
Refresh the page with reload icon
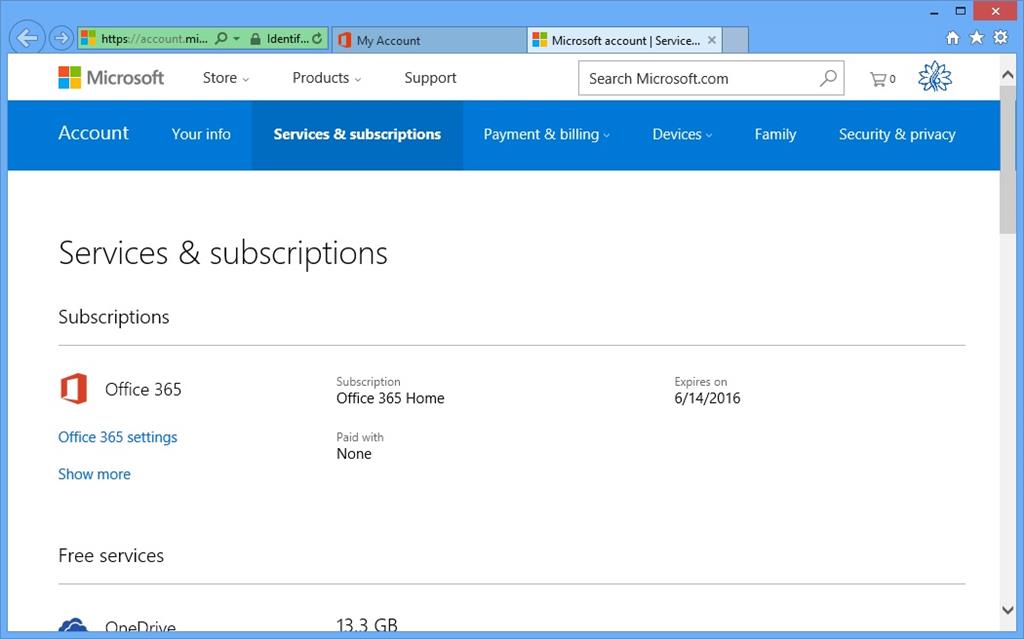click(x=317, y=39)
